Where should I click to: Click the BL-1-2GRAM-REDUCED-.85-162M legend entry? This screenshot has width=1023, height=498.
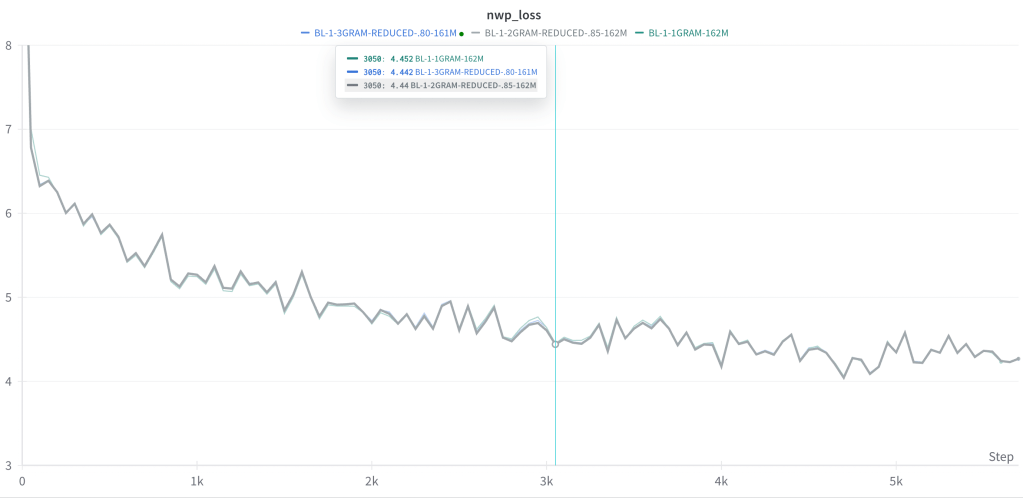(x=555, y=33)
